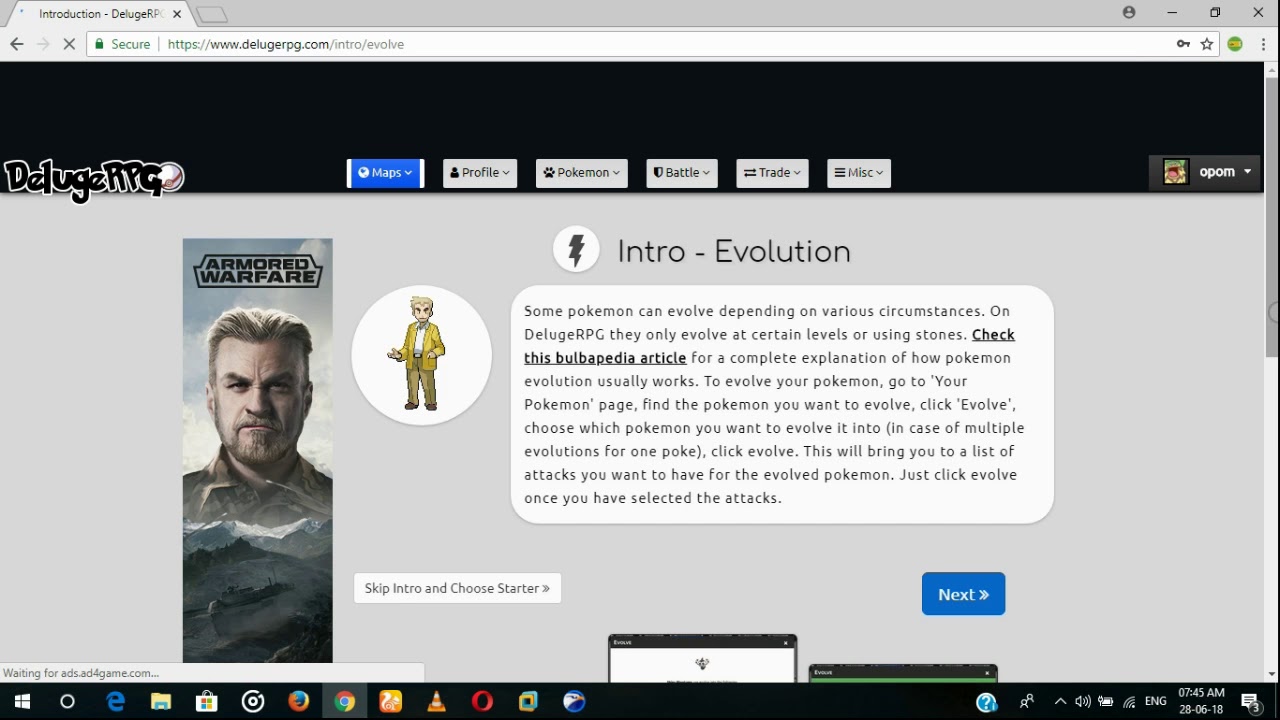Open the notification action center
This screenshot has height=720, width=1280.
[1250, 702]
